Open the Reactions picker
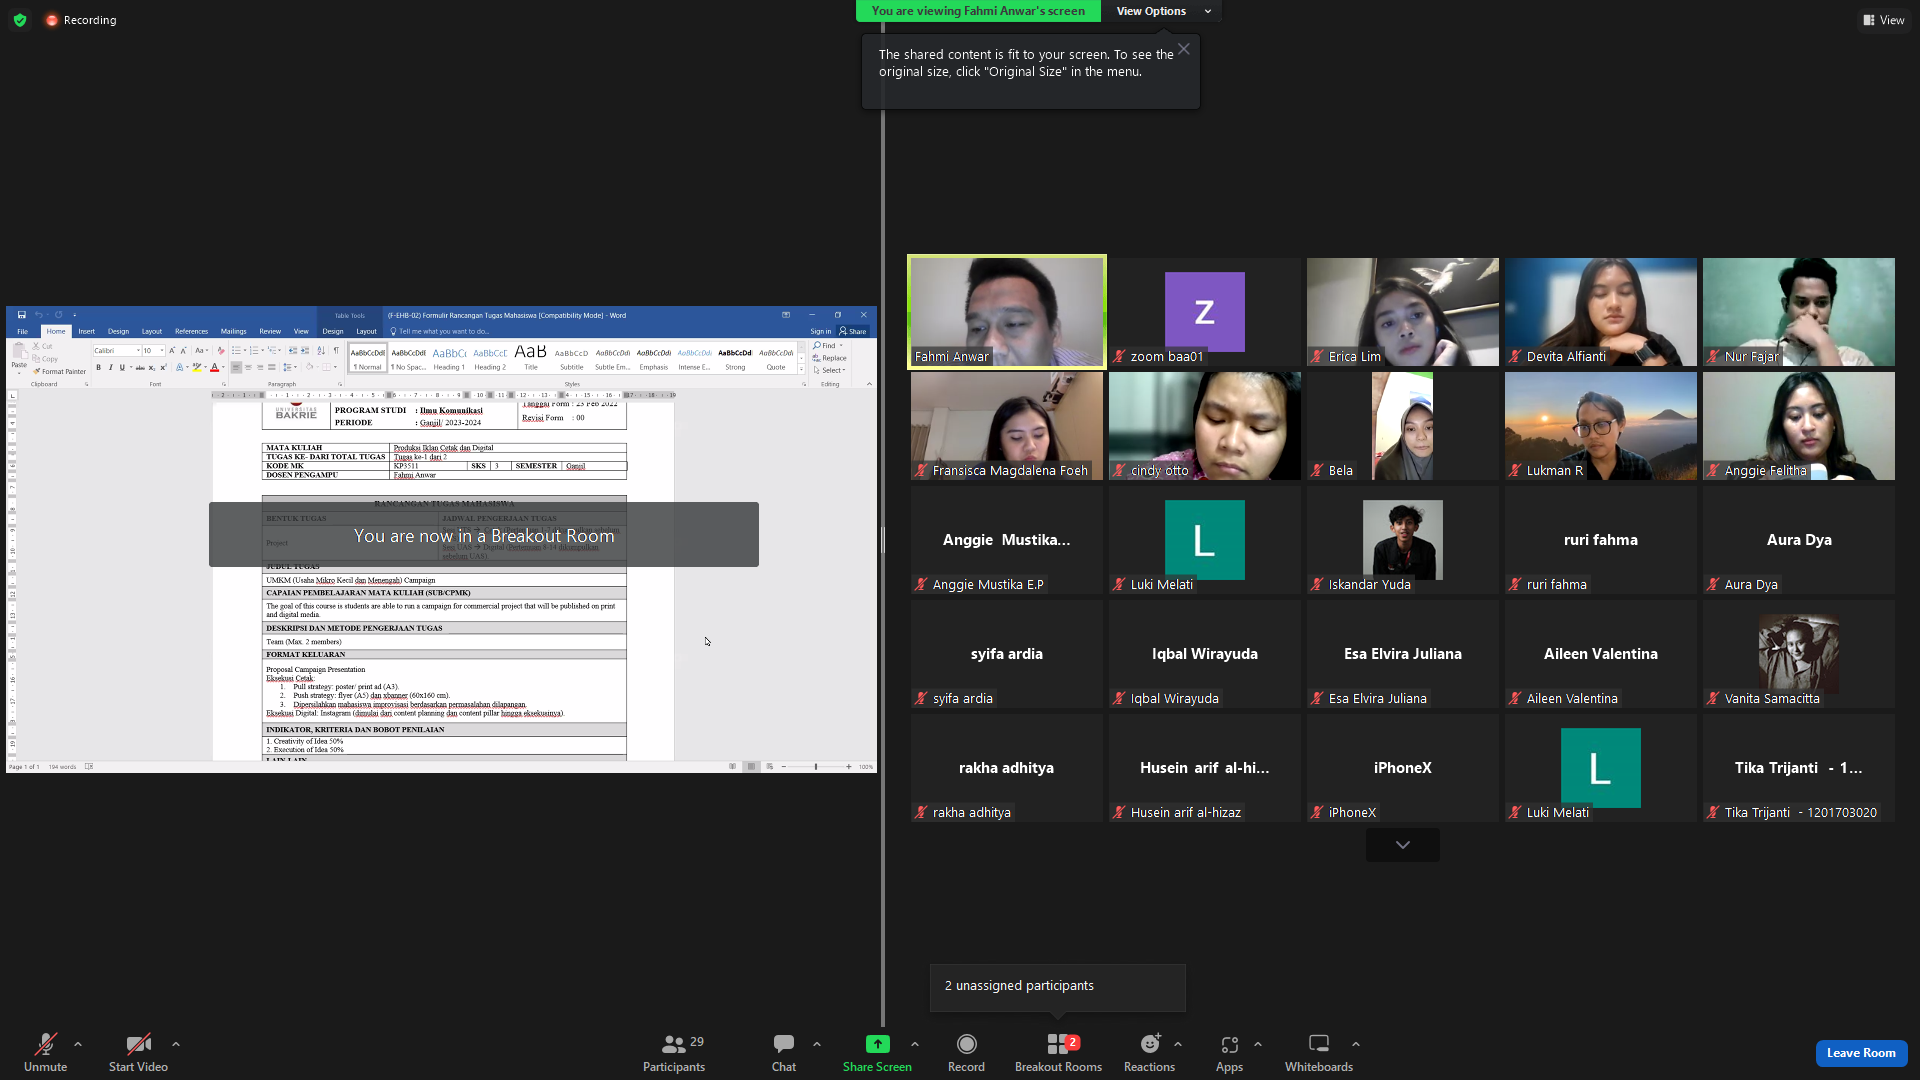This screenshot has height=1080, width=1920. (x=1150, y=1053)
